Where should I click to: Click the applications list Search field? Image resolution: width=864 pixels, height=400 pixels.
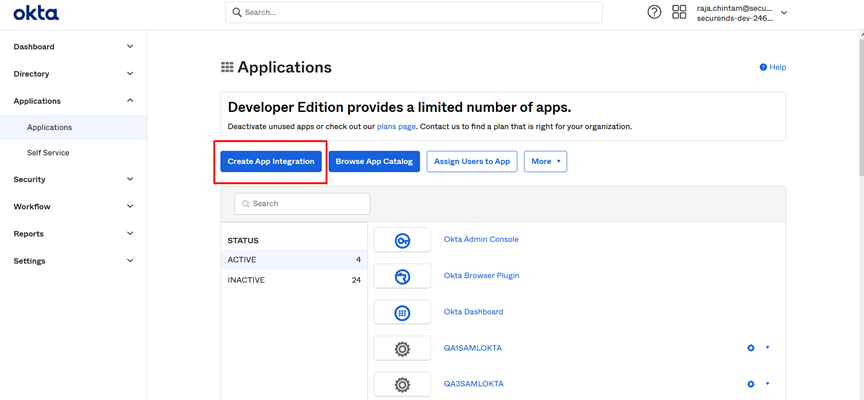[302, 204]
